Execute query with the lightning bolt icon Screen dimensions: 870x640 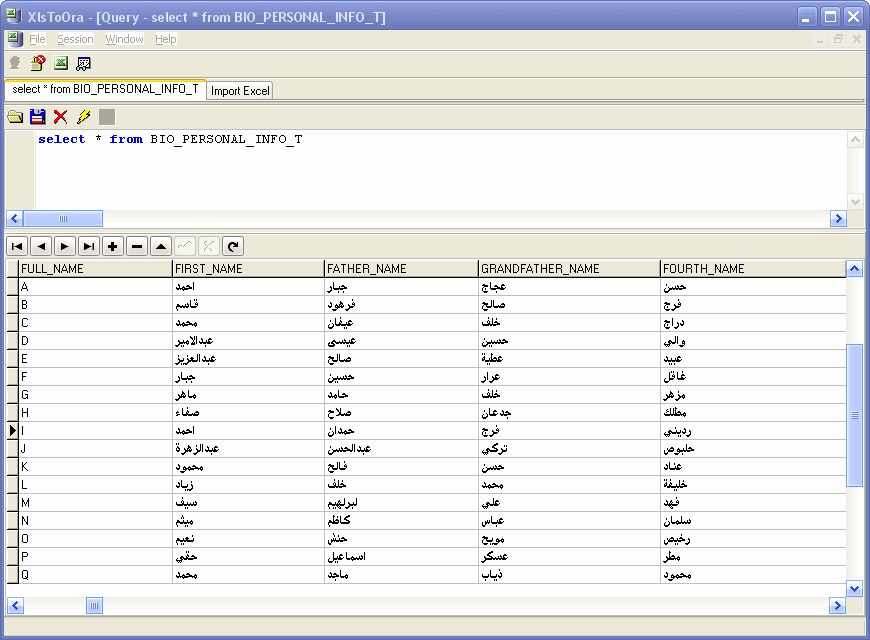84,117
